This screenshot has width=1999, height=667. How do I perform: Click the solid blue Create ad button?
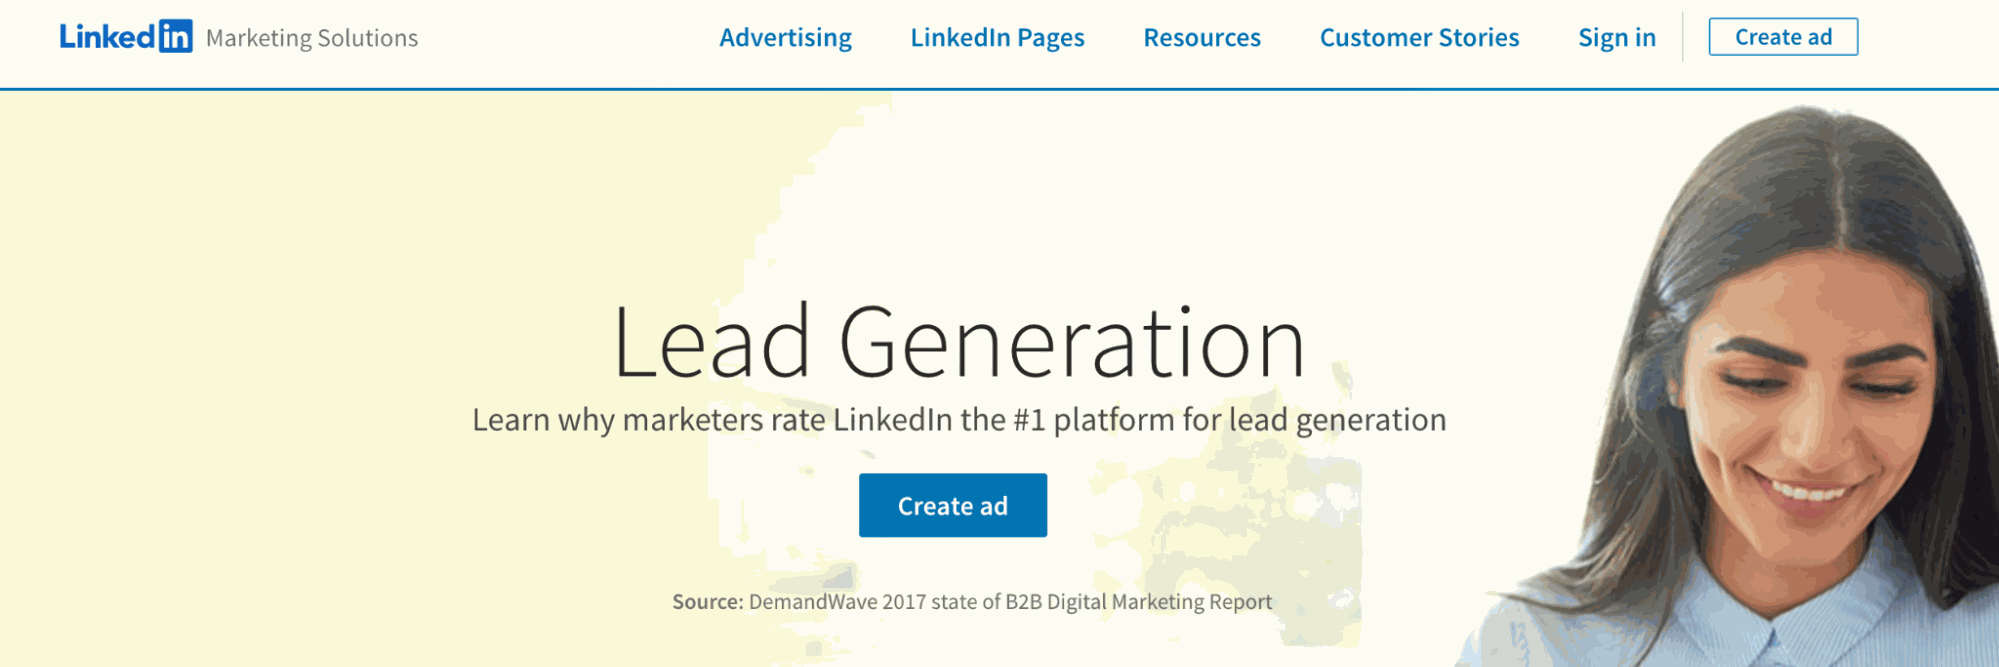point(953,505)
